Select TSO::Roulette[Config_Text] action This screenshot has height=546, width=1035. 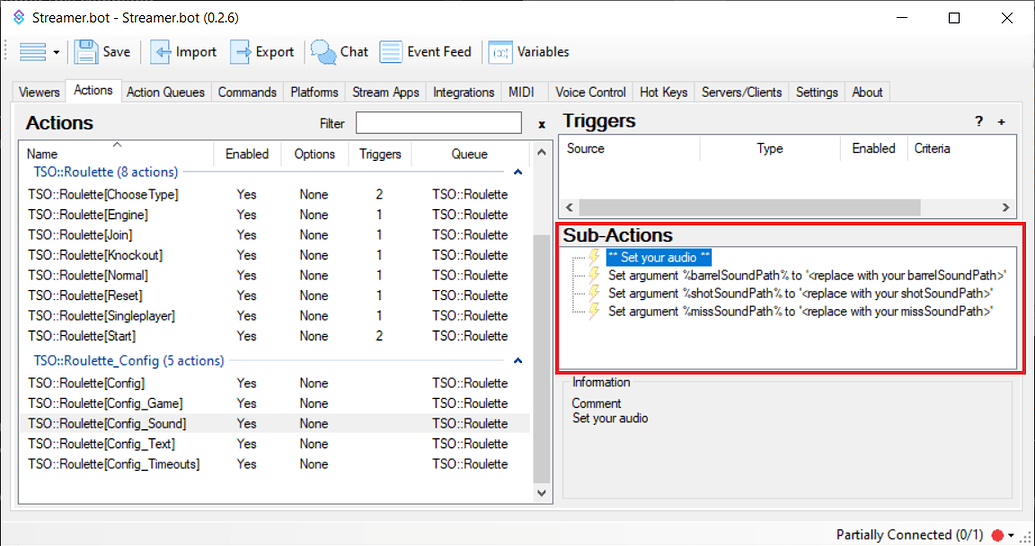click(x=275, y=444)
